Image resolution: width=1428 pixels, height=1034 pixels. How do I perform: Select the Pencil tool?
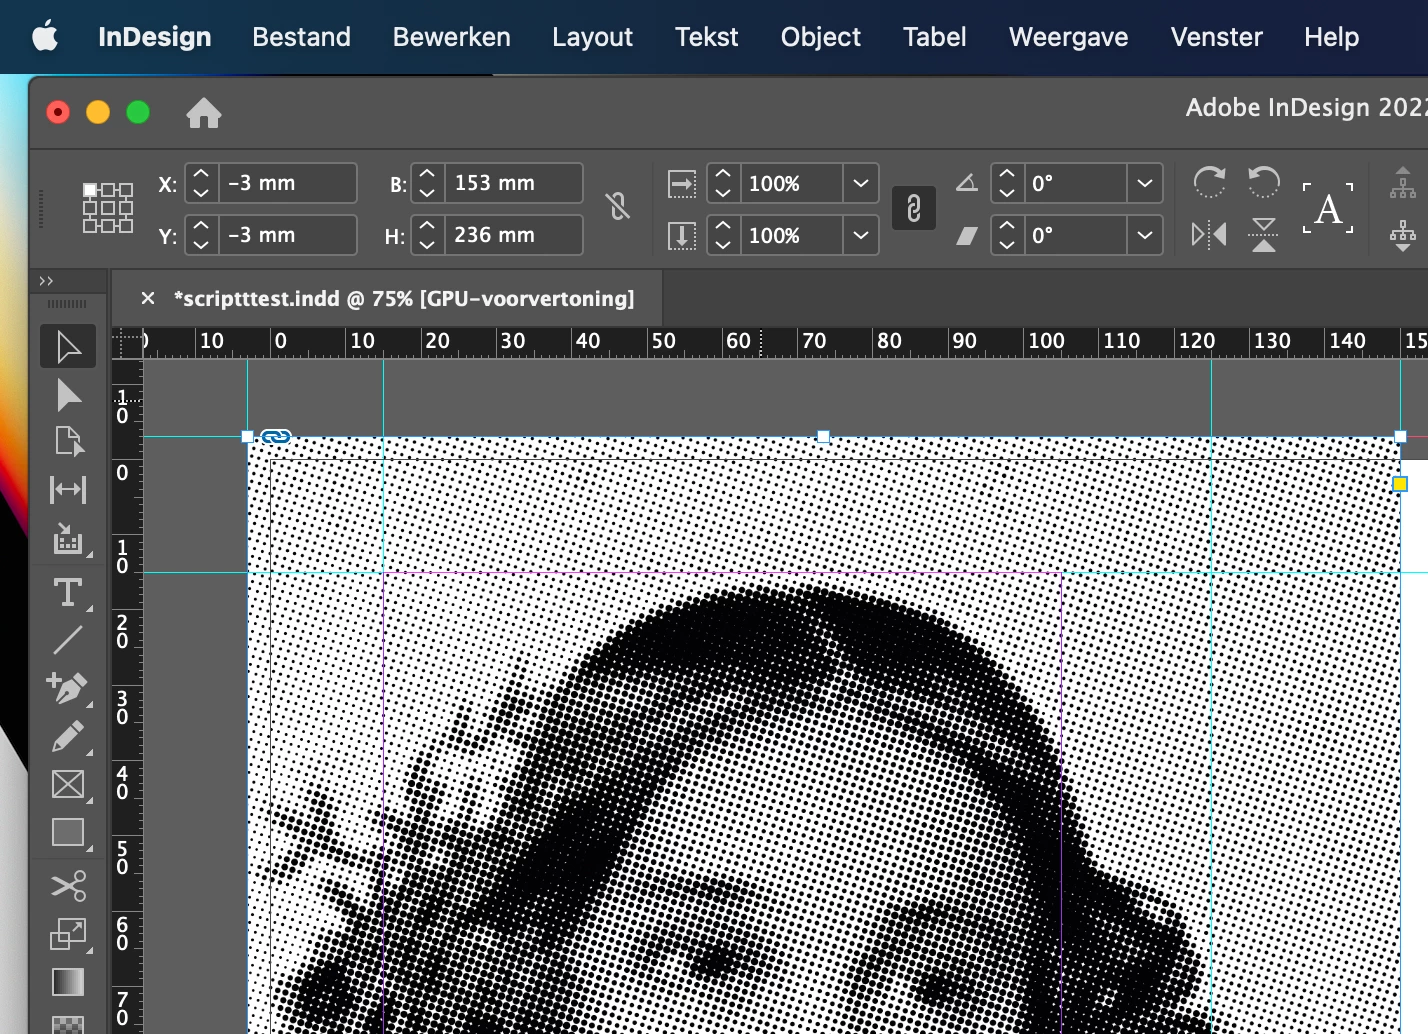(68, 737)
